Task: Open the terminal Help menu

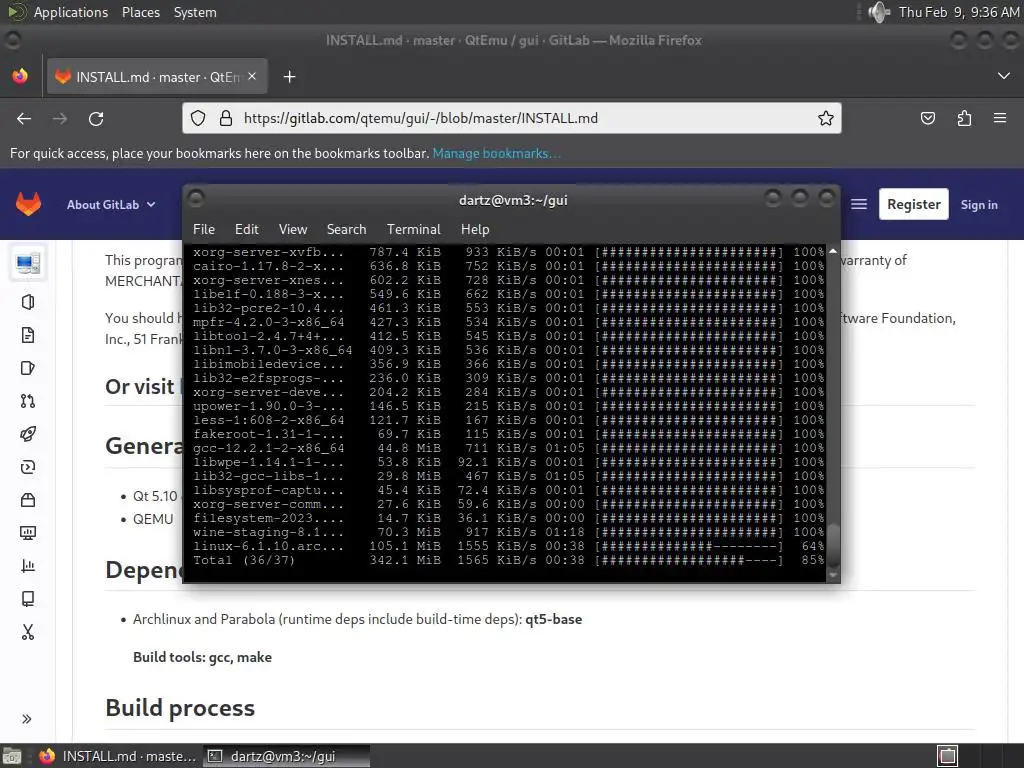Action: click(x=475, y=229)
